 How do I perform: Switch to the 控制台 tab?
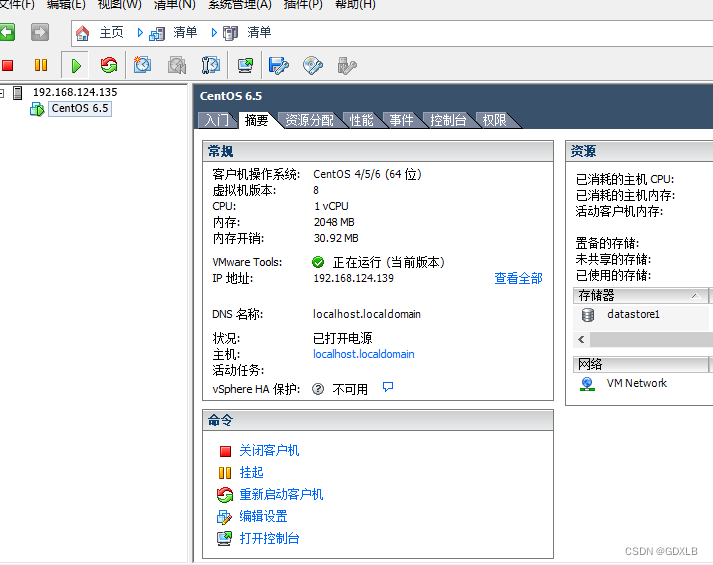(x=448, y=120)
